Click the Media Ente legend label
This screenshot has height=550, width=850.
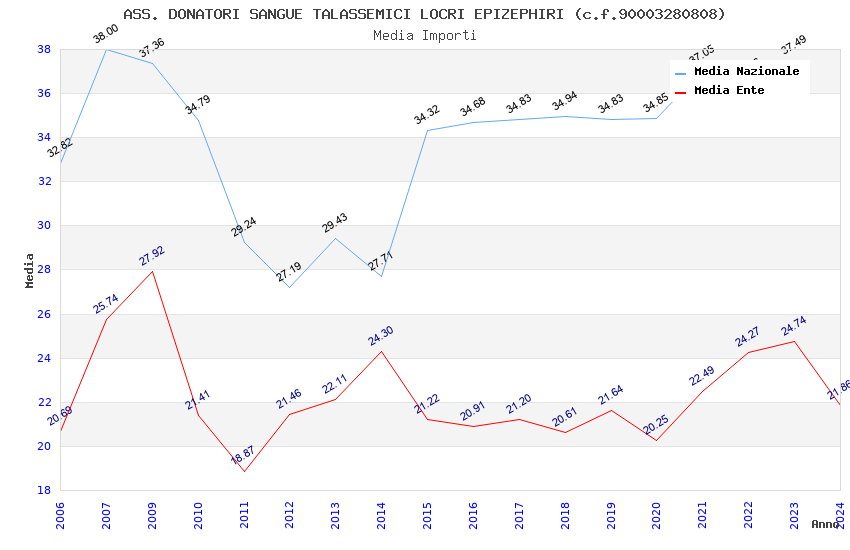pyautogui.click(x=729, y=90)
